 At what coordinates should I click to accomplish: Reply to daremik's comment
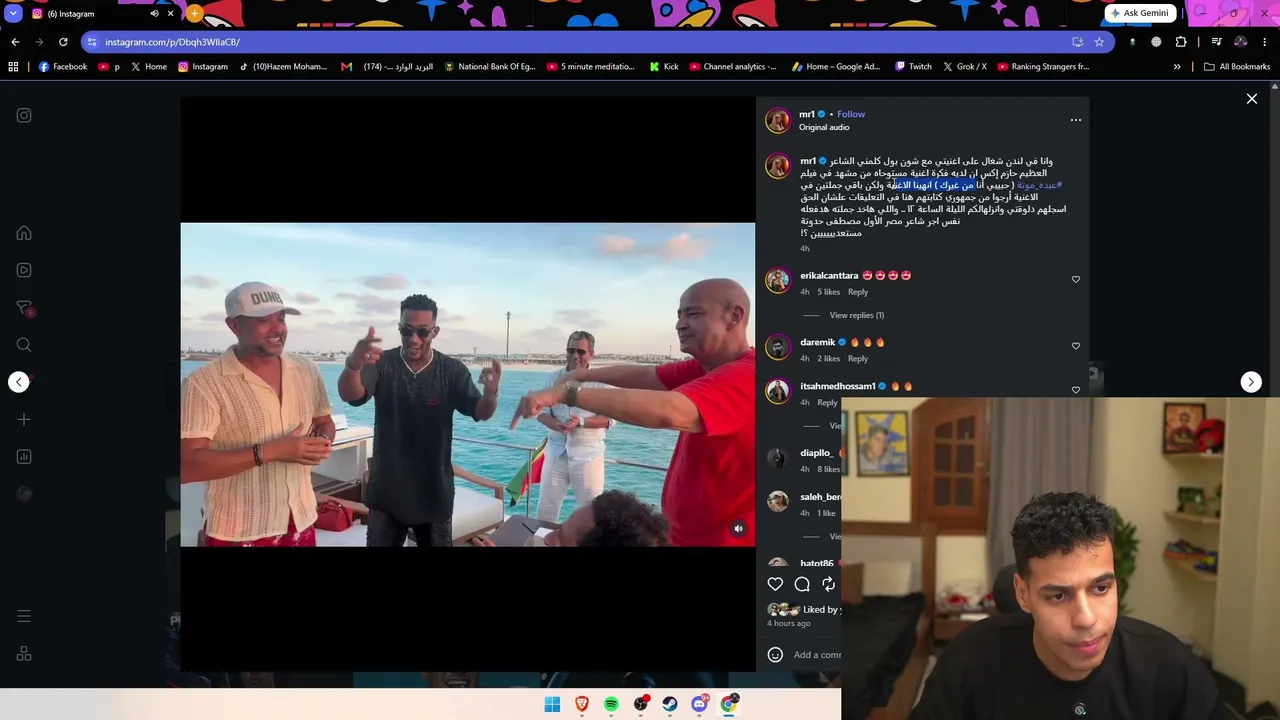tap(858, 358)
